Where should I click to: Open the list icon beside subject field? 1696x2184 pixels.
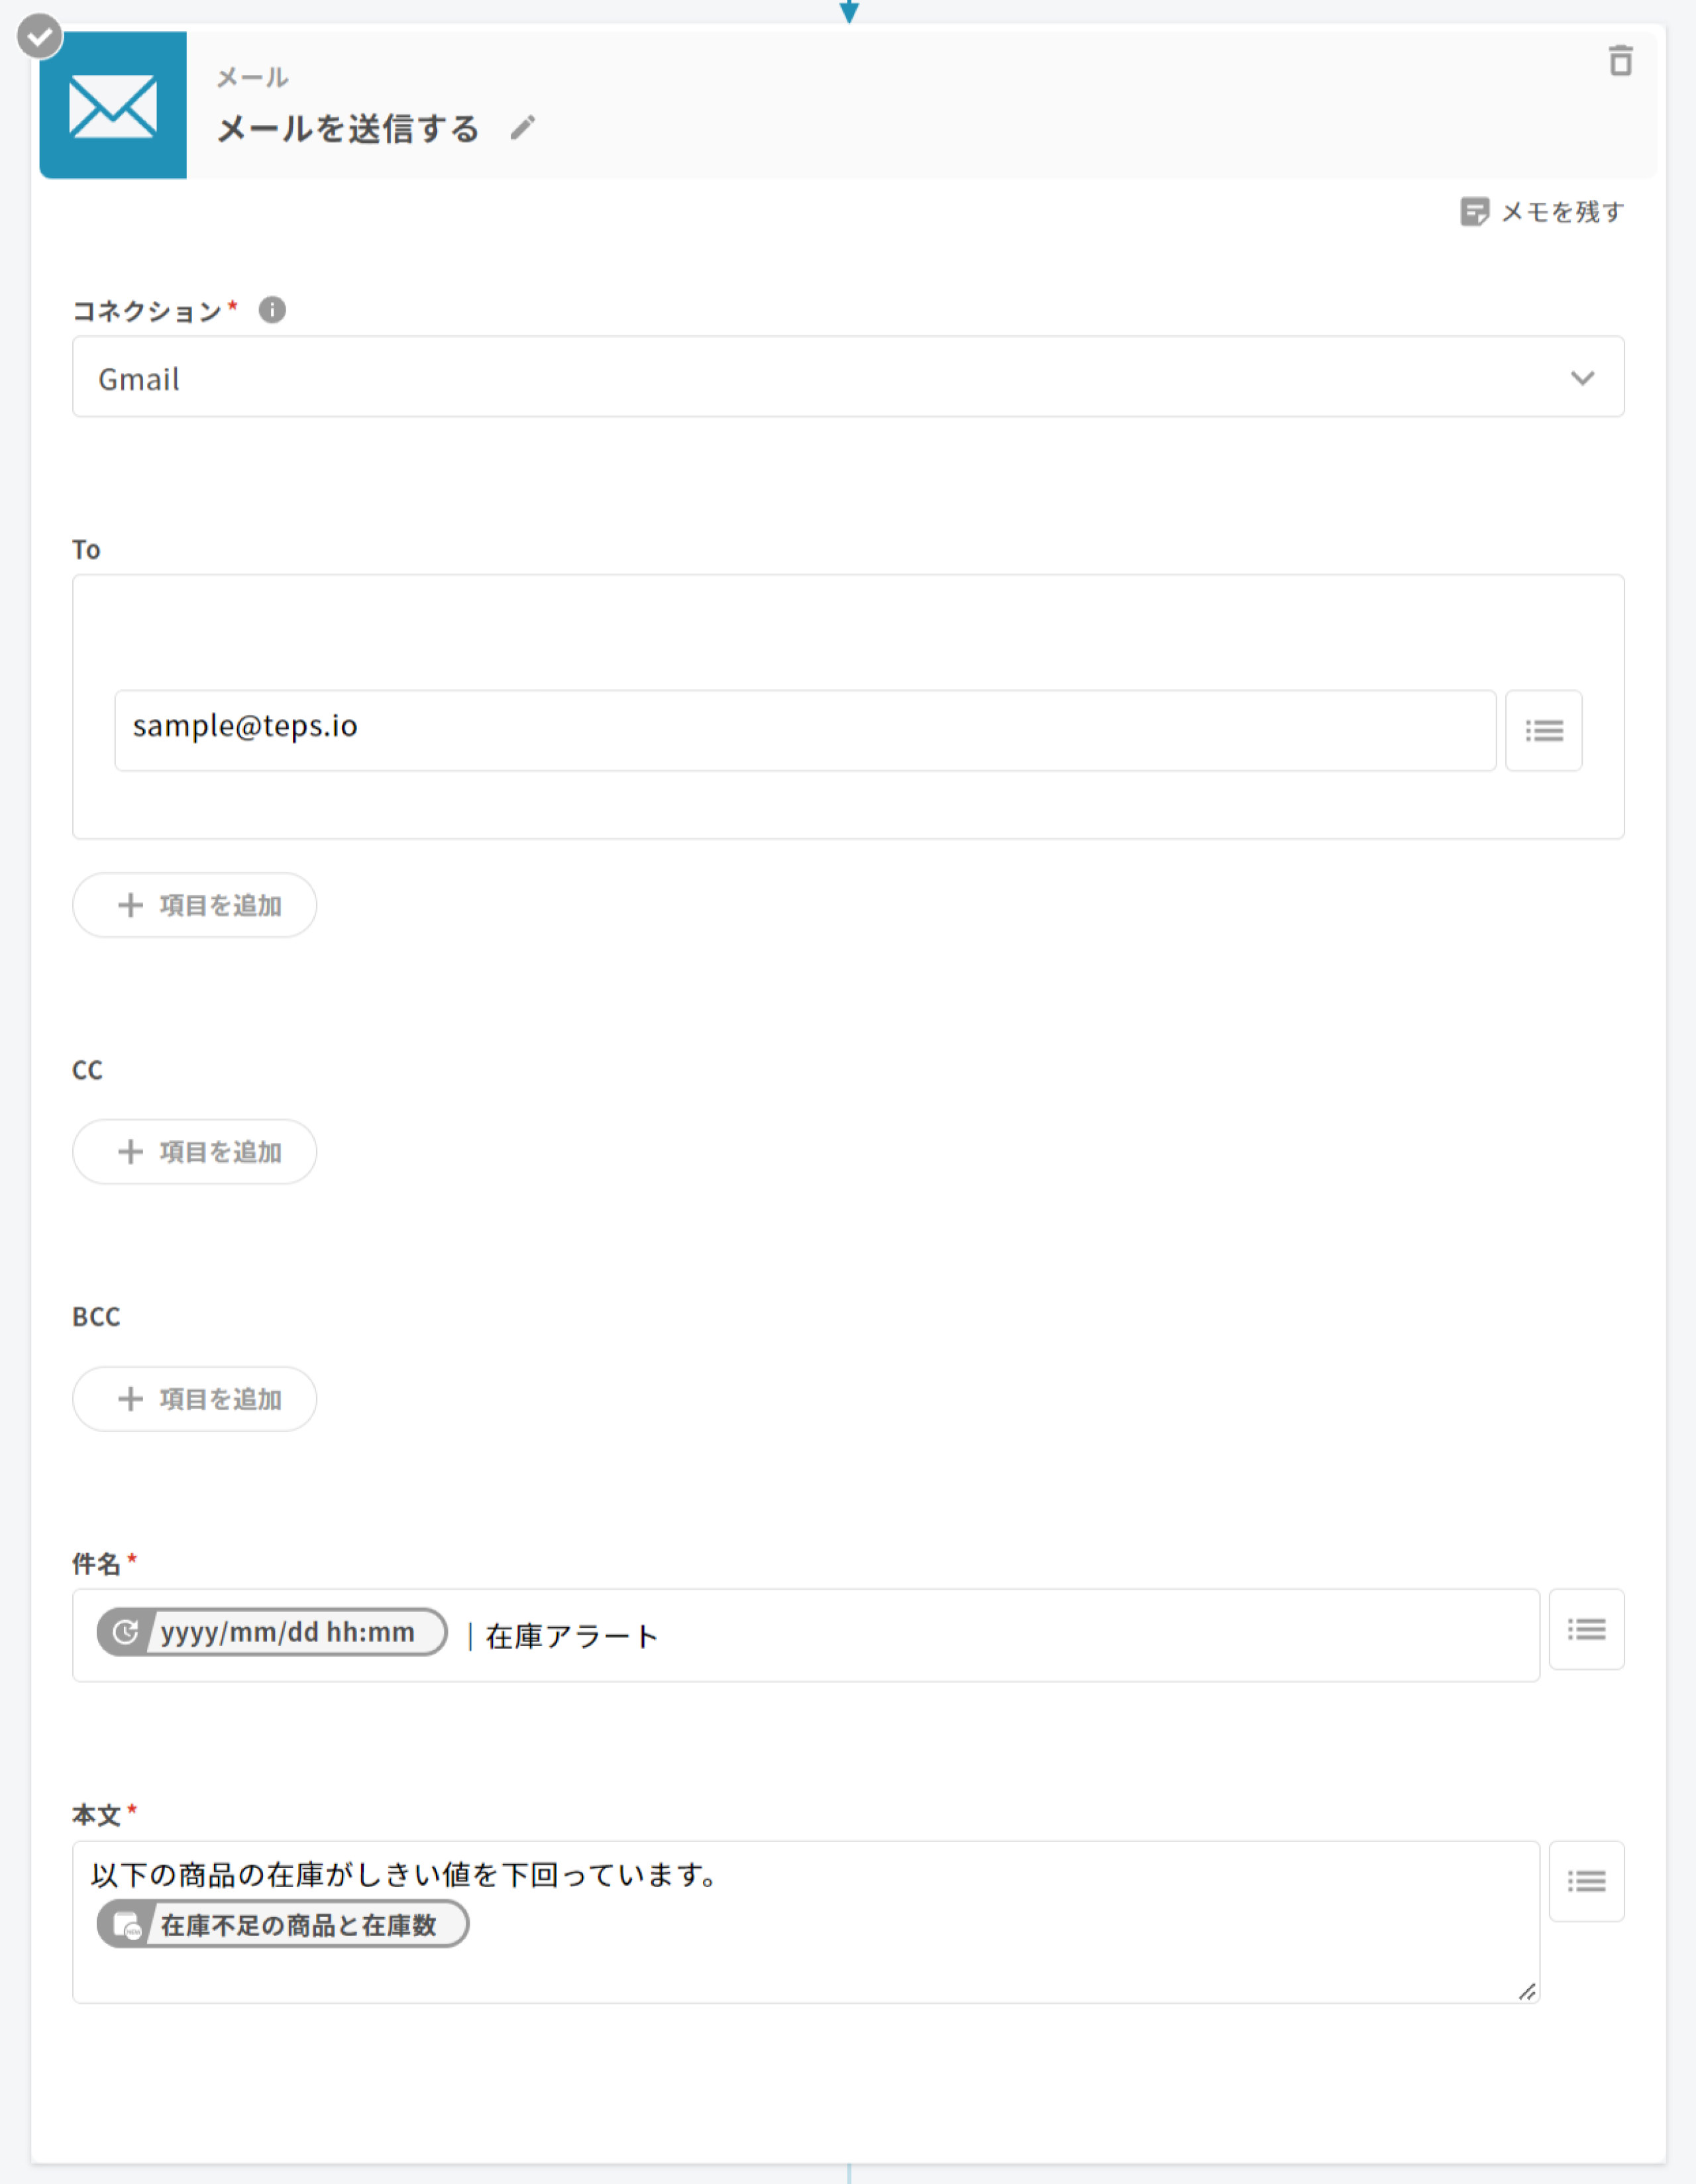(x=1586, y=1630)
